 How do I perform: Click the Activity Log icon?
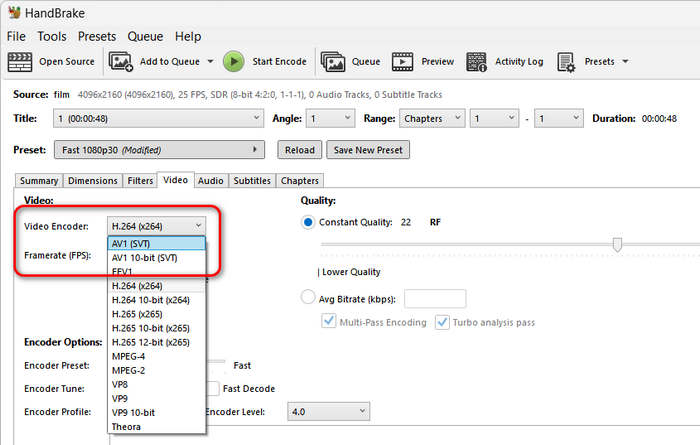pyautogui.click(x=476, y=62)
